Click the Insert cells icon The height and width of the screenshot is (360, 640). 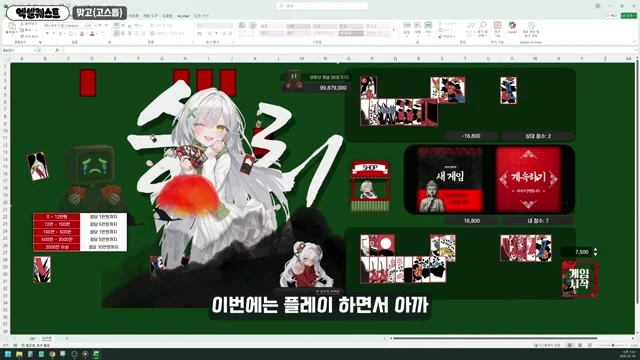pyautogui.click(x=407, y=26)
